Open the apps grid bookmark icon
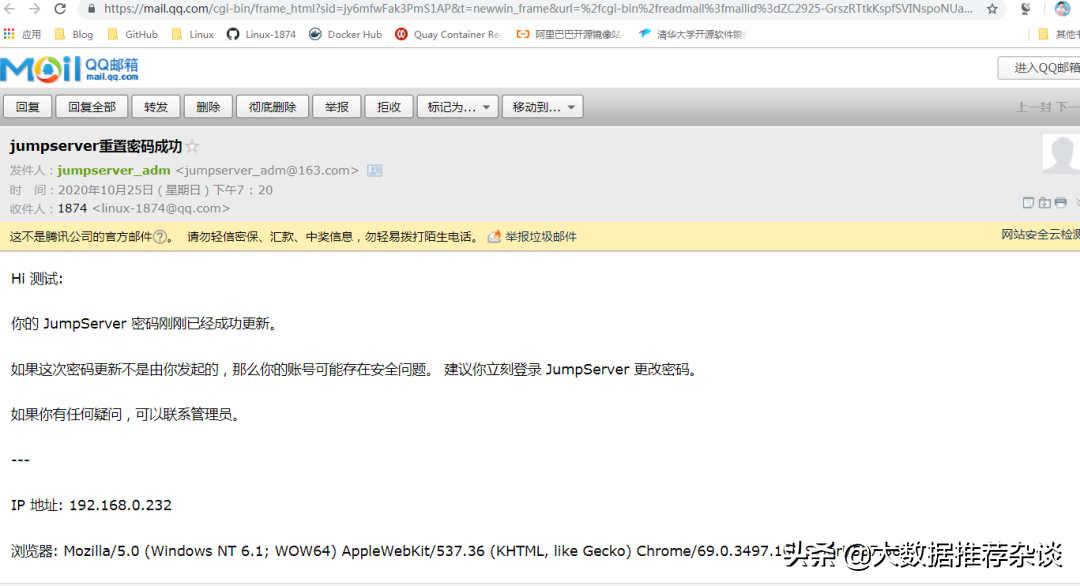This screenshot has width=1080, height=586. pos(9,34)
